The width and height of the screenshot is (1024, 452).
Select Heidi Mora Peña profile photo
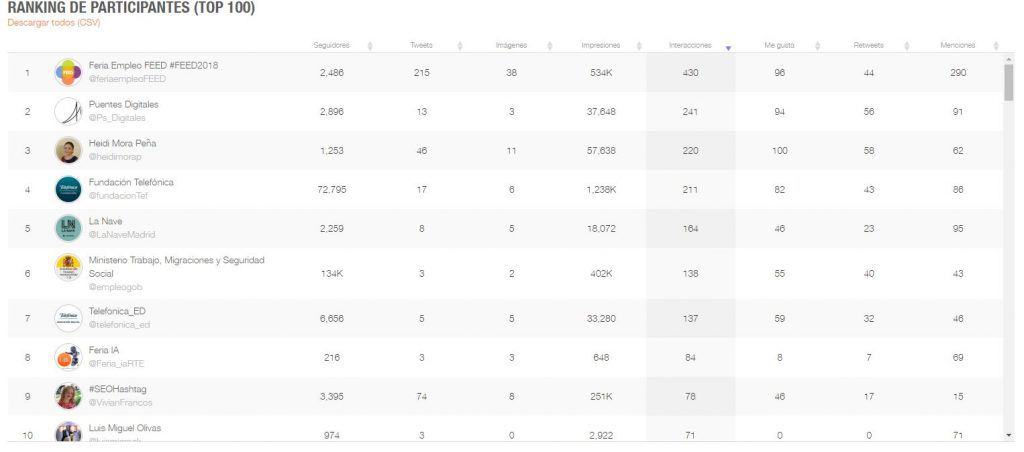pyautogui.click(x=69, y=150)
